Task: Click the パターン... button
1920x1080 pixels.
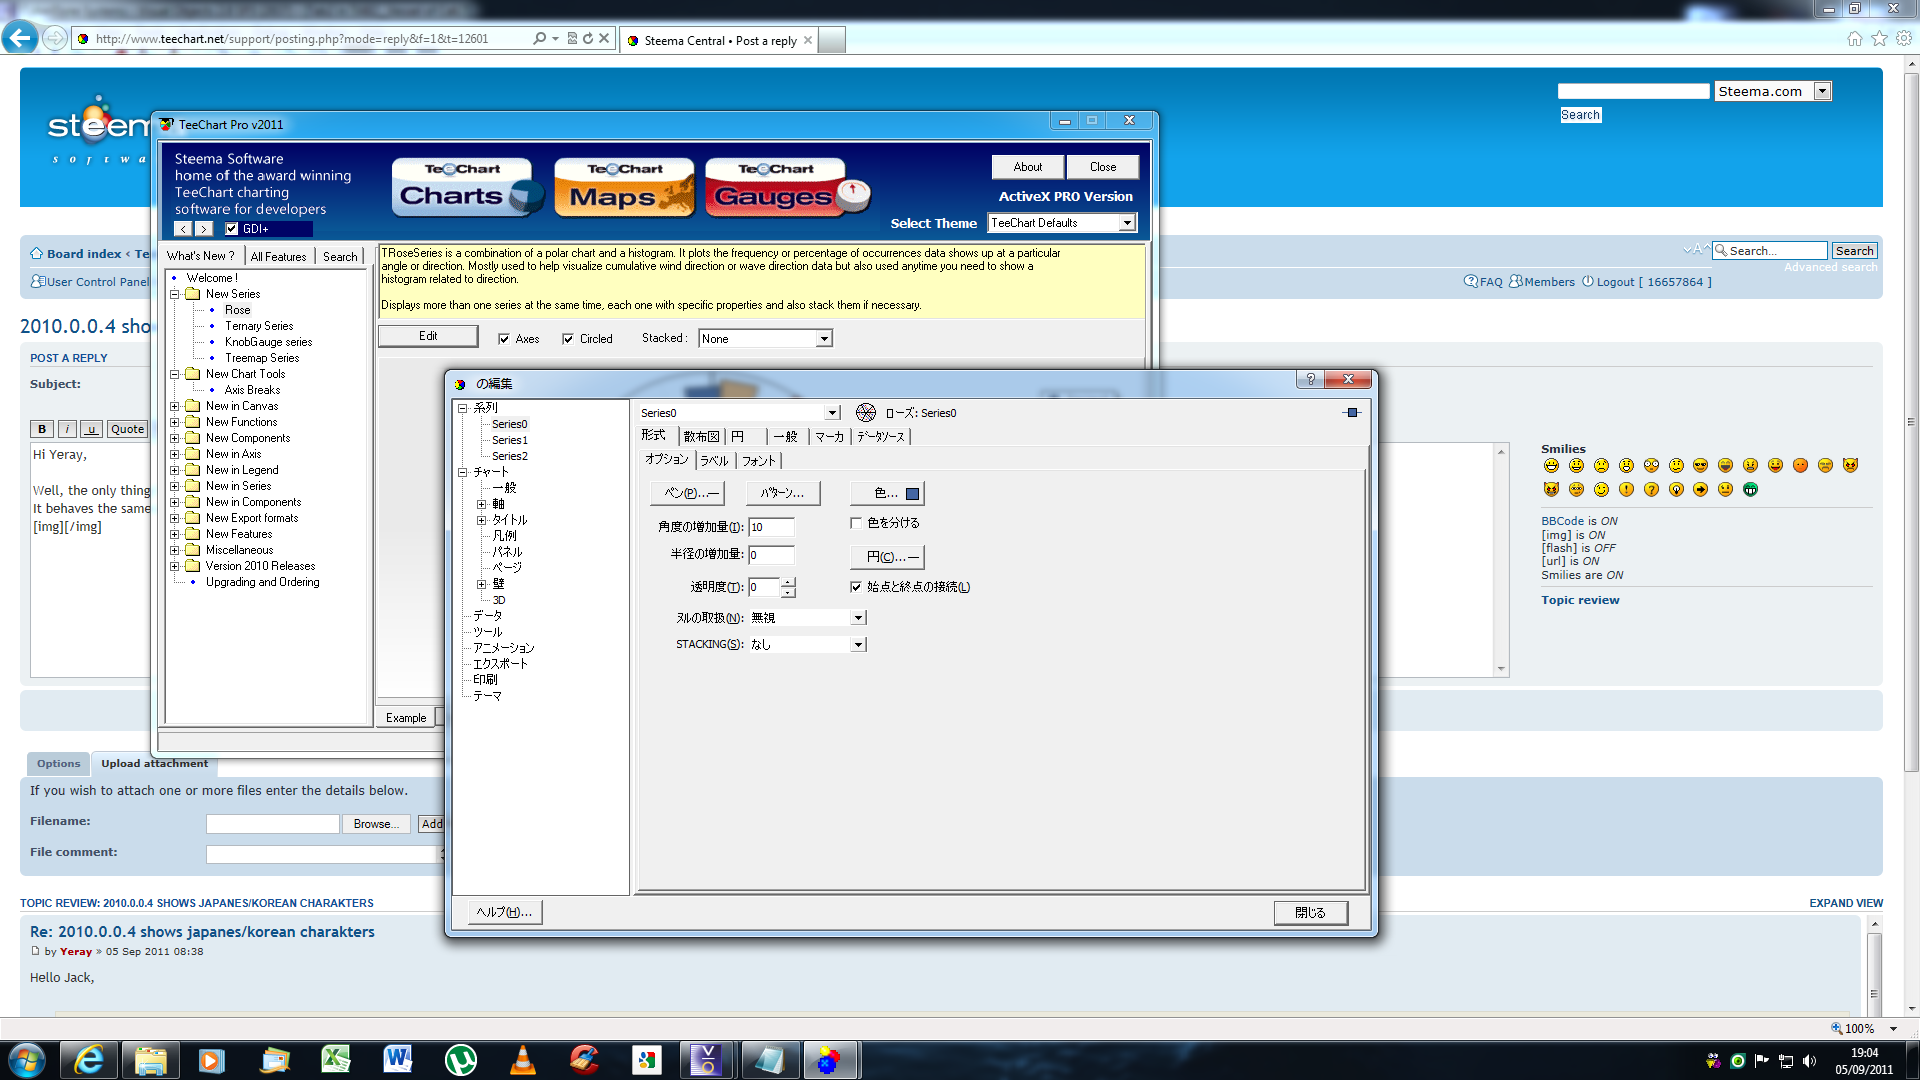Action: coord(782,493)
